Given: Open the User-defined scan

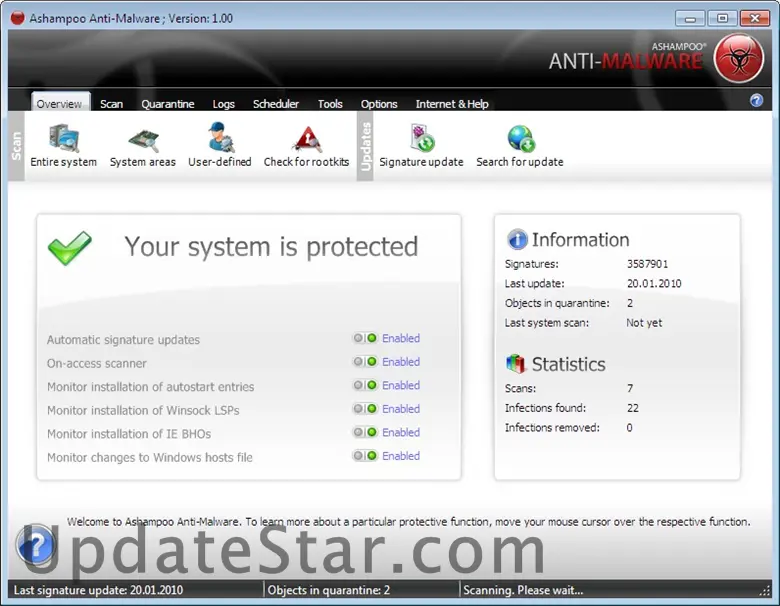Looking at the screenshot, I should [x=220, y=145].
